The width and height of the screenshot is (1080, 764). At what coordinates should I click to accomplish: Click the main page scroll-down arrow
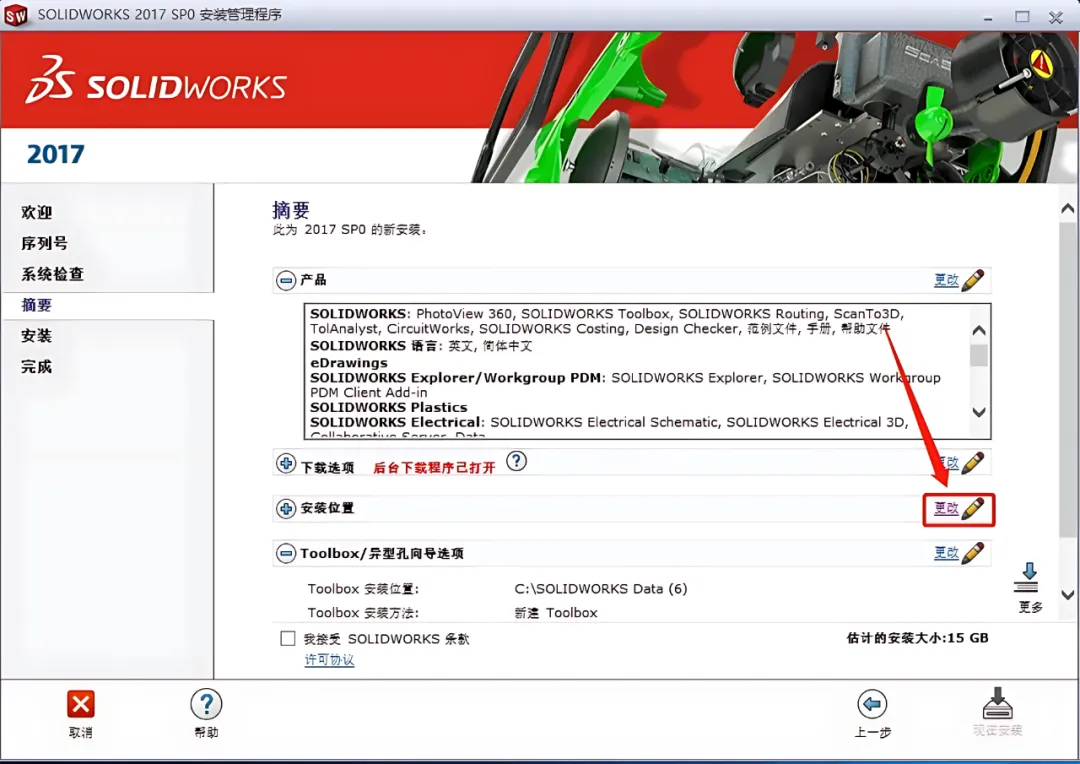point(1068,595)
